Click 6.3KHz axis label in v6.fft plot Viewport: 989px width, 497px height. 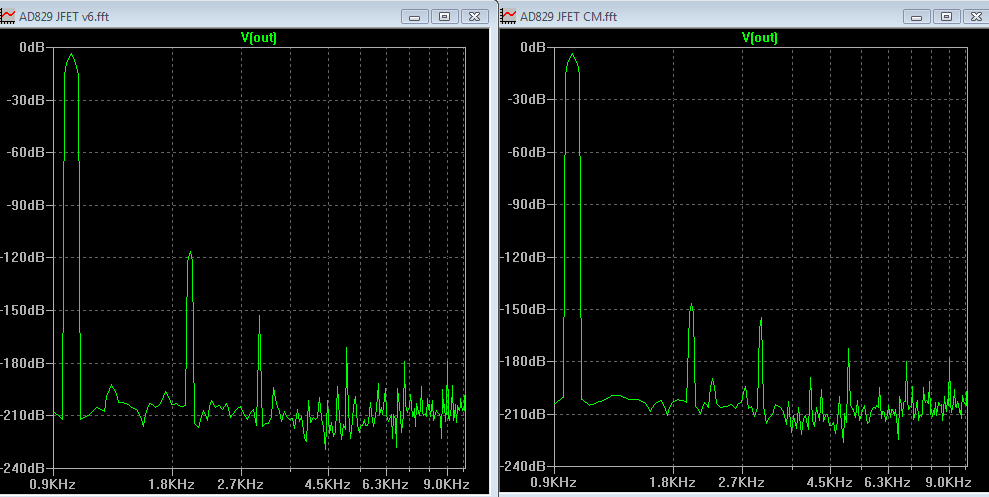pos(385,484)
